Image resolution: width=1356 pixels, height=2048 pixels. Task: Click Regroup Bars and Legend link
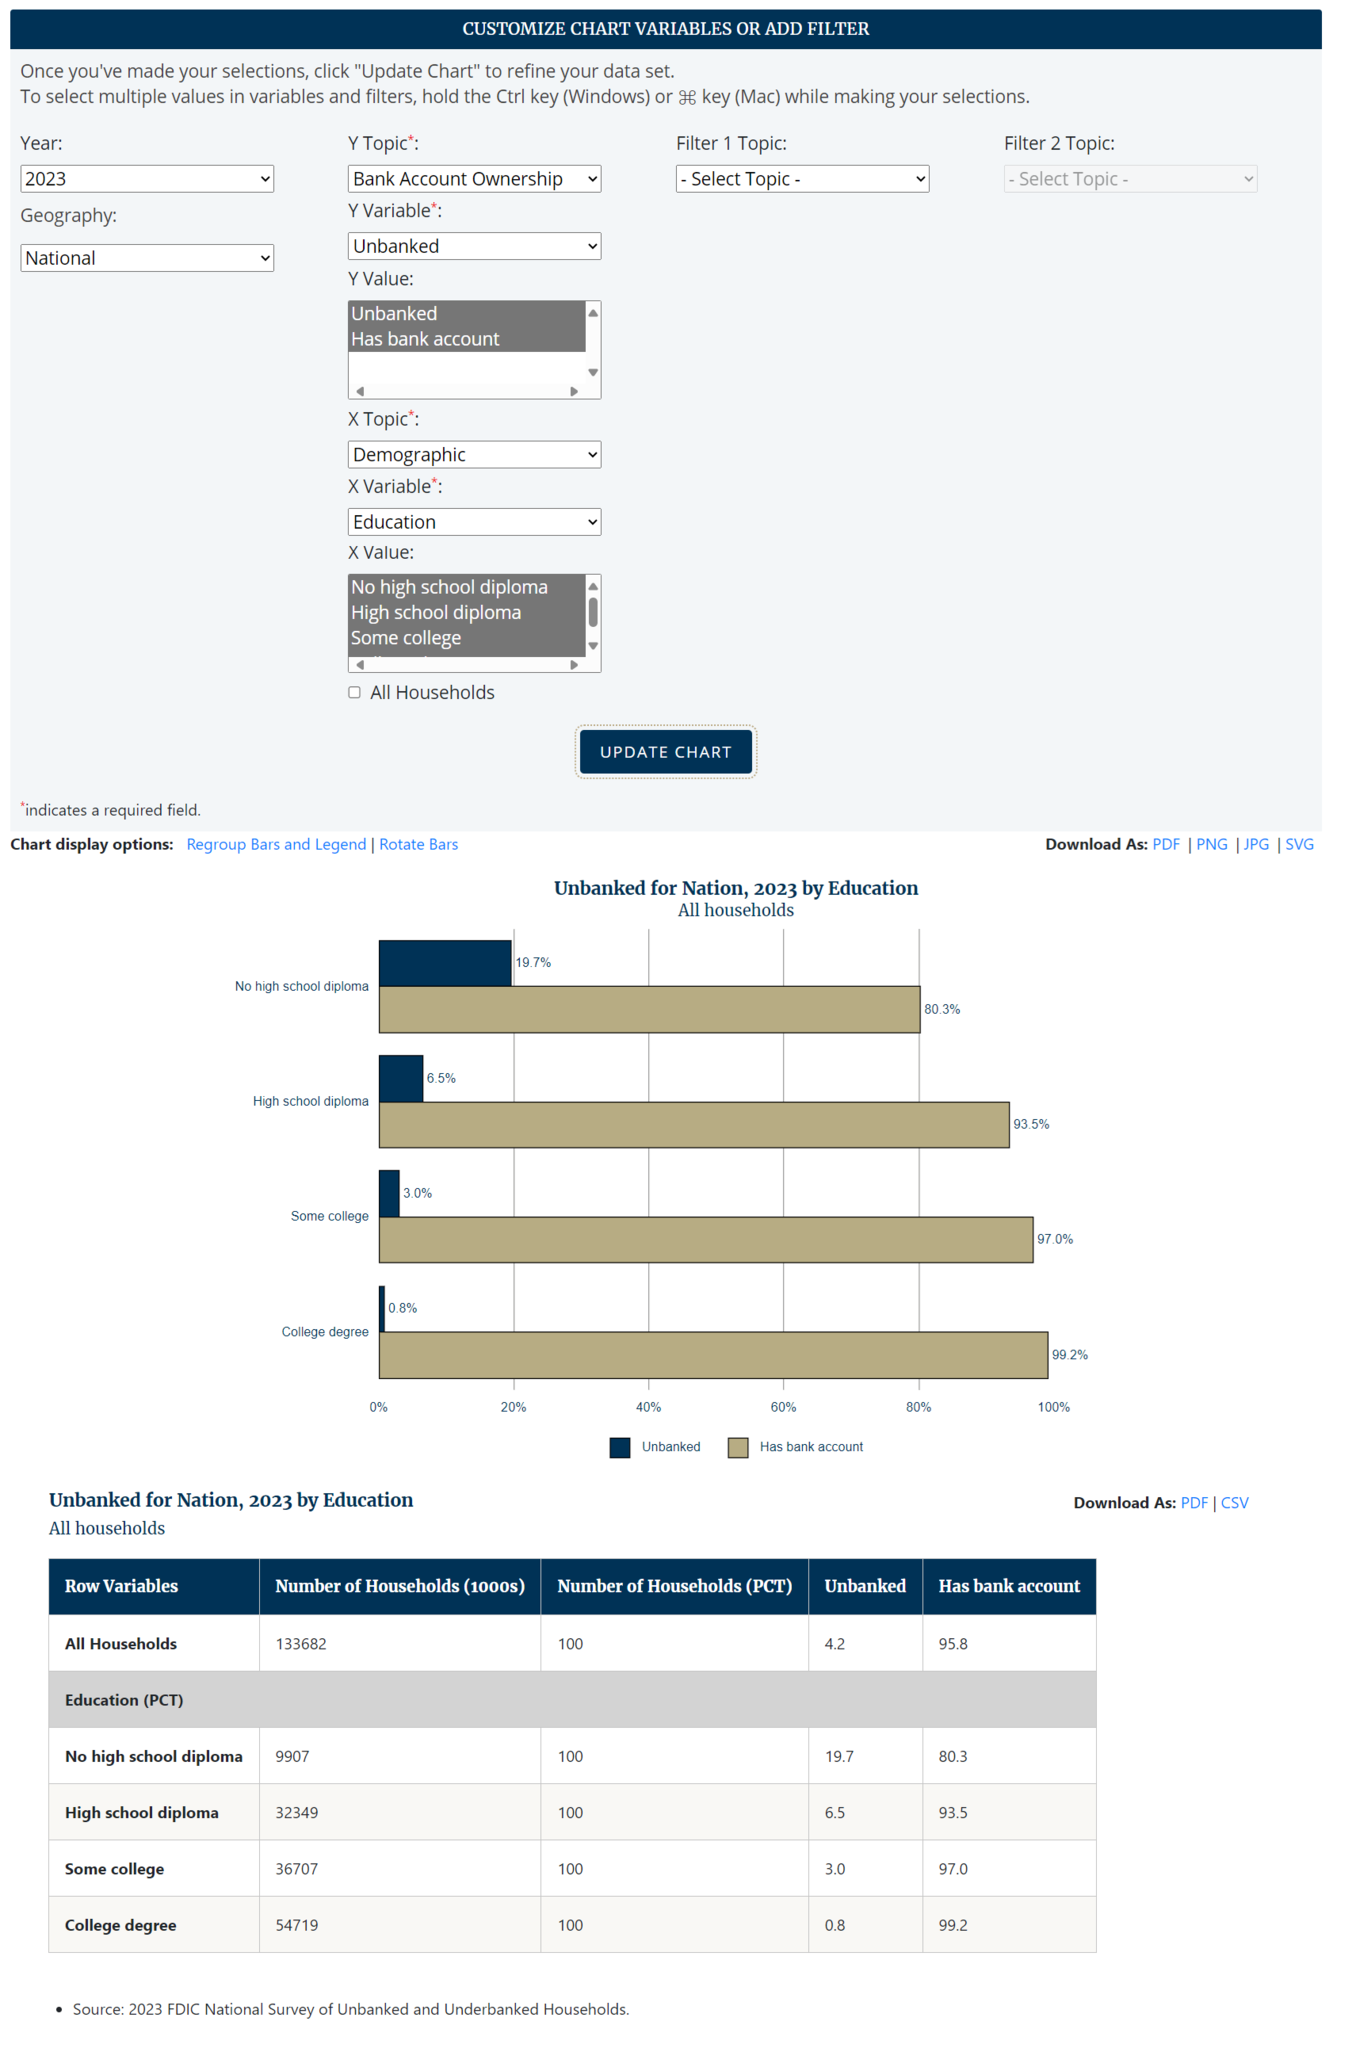click(x=276, y=844)
